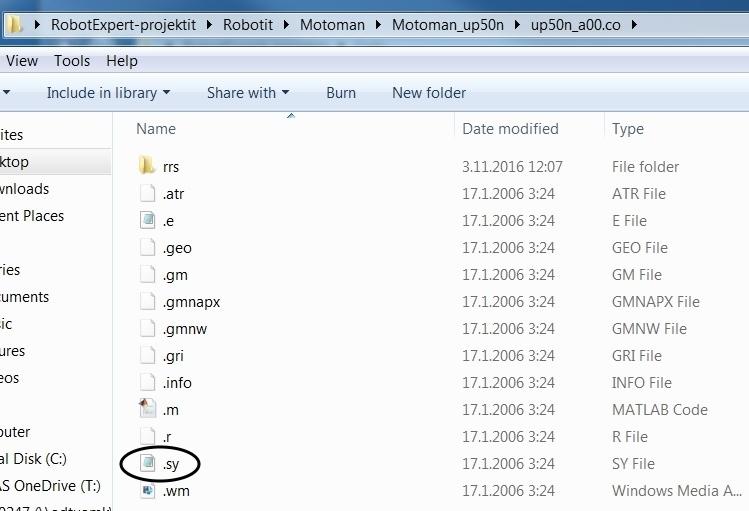Click the 'E File' type text
This screenshot has width=749, height=511.
[629, 221]
